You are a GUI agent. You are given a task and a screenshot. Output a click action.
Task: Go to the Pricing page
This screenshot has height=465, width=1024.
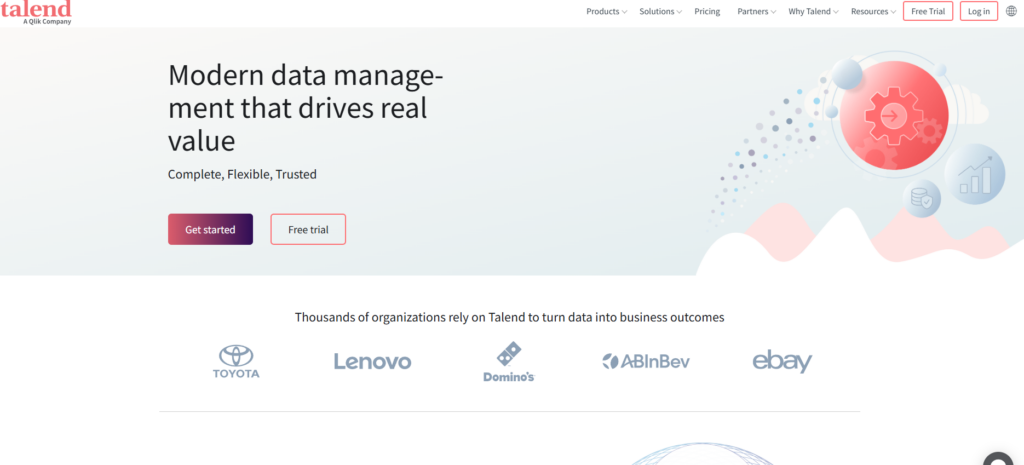point(707,12)
